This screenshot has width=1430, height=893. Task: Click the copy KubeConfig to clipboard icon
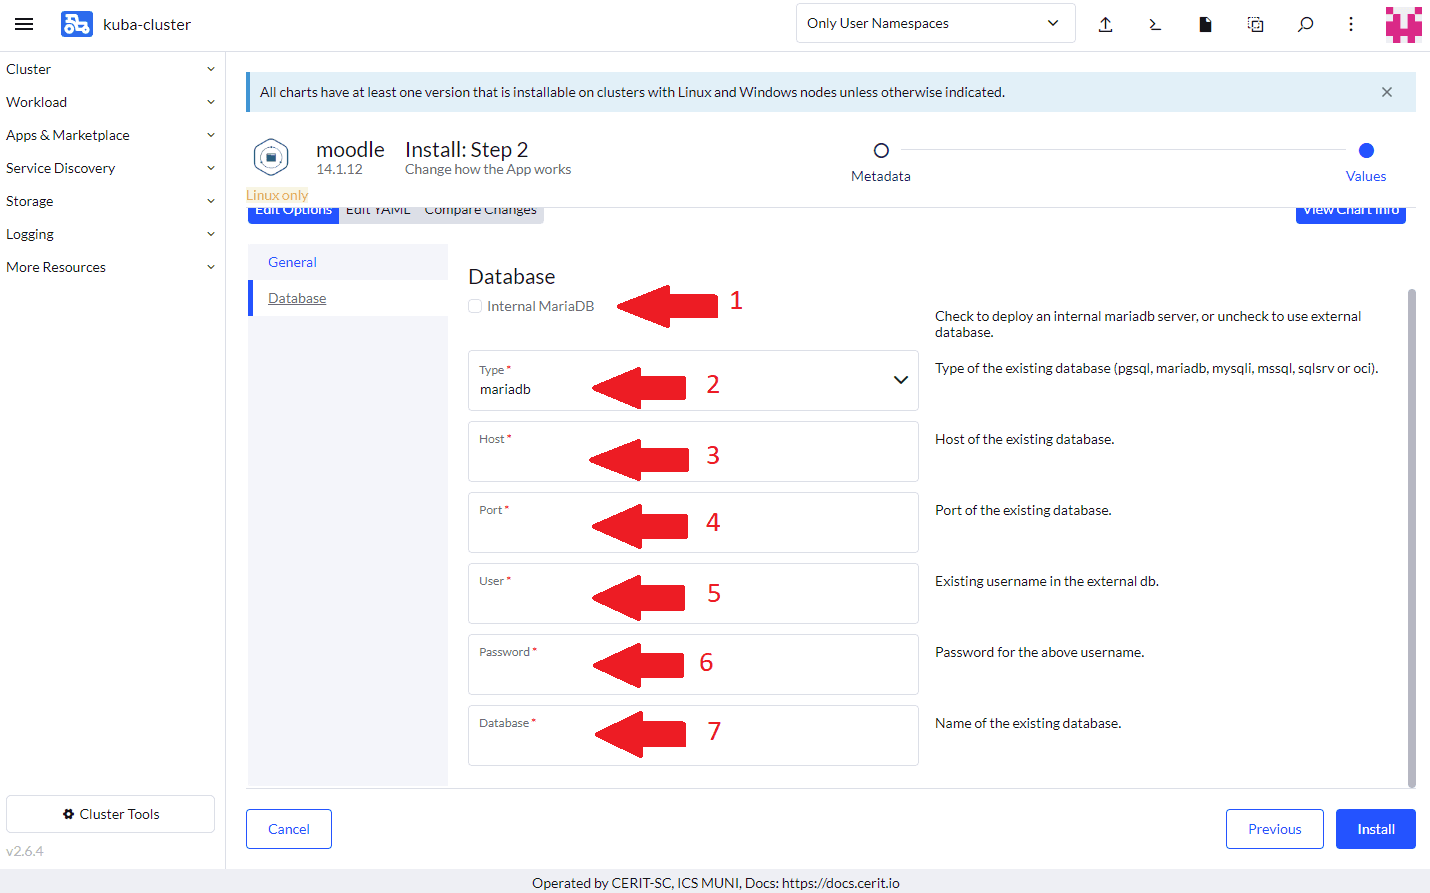(1255, 24)
